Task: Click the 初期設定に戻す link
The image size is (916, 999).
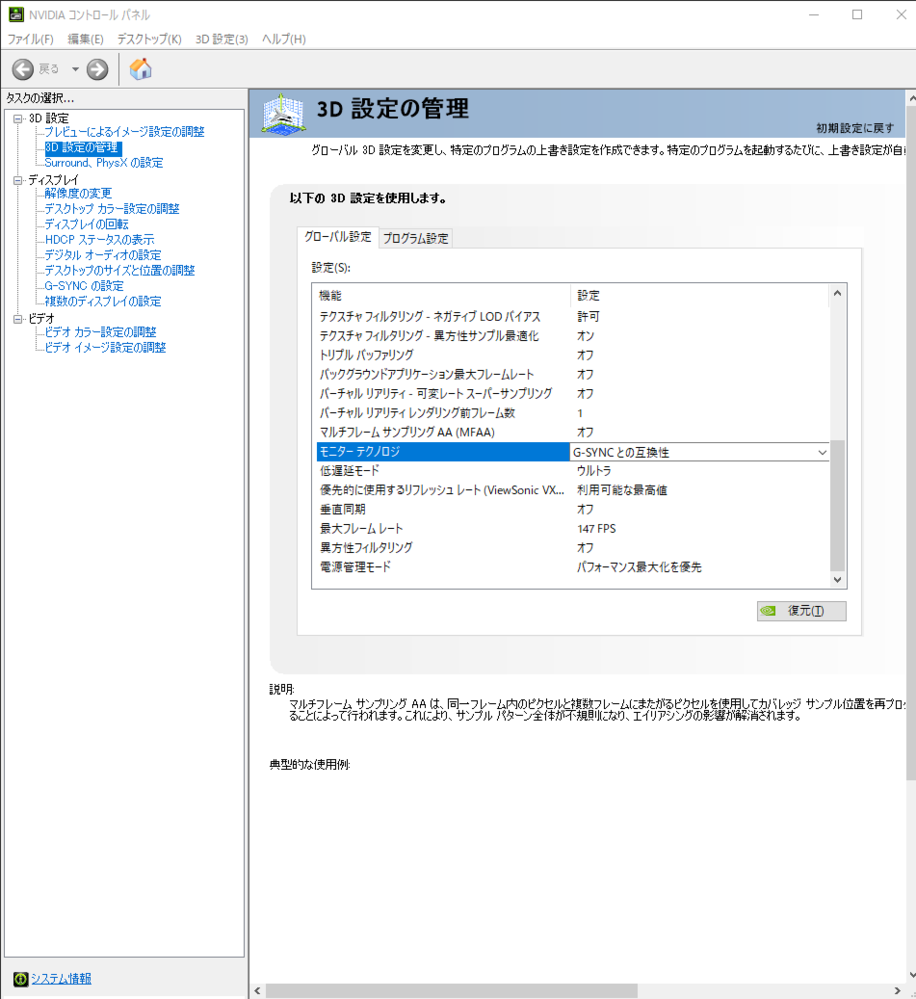Action: [x=855, y=129]
